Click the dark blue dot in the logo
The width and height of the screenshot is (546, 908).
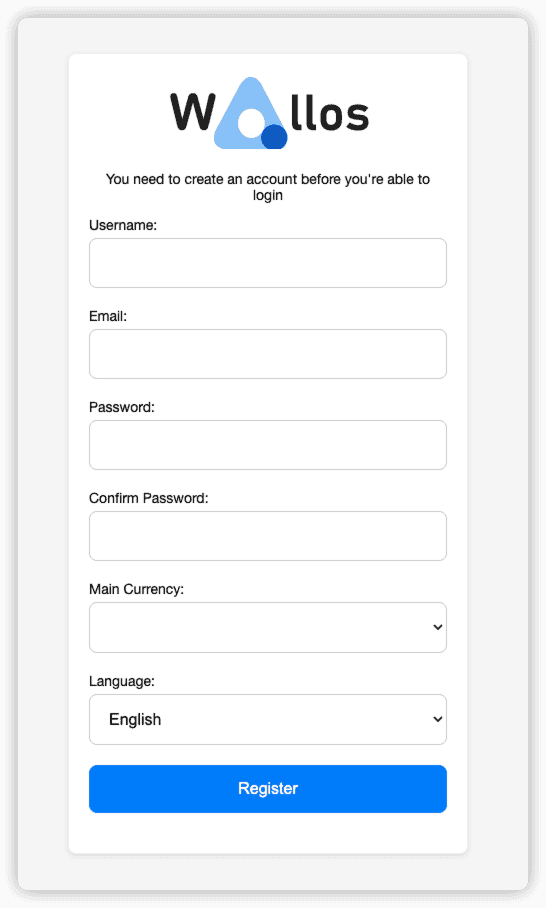click(x=274, y=137)
